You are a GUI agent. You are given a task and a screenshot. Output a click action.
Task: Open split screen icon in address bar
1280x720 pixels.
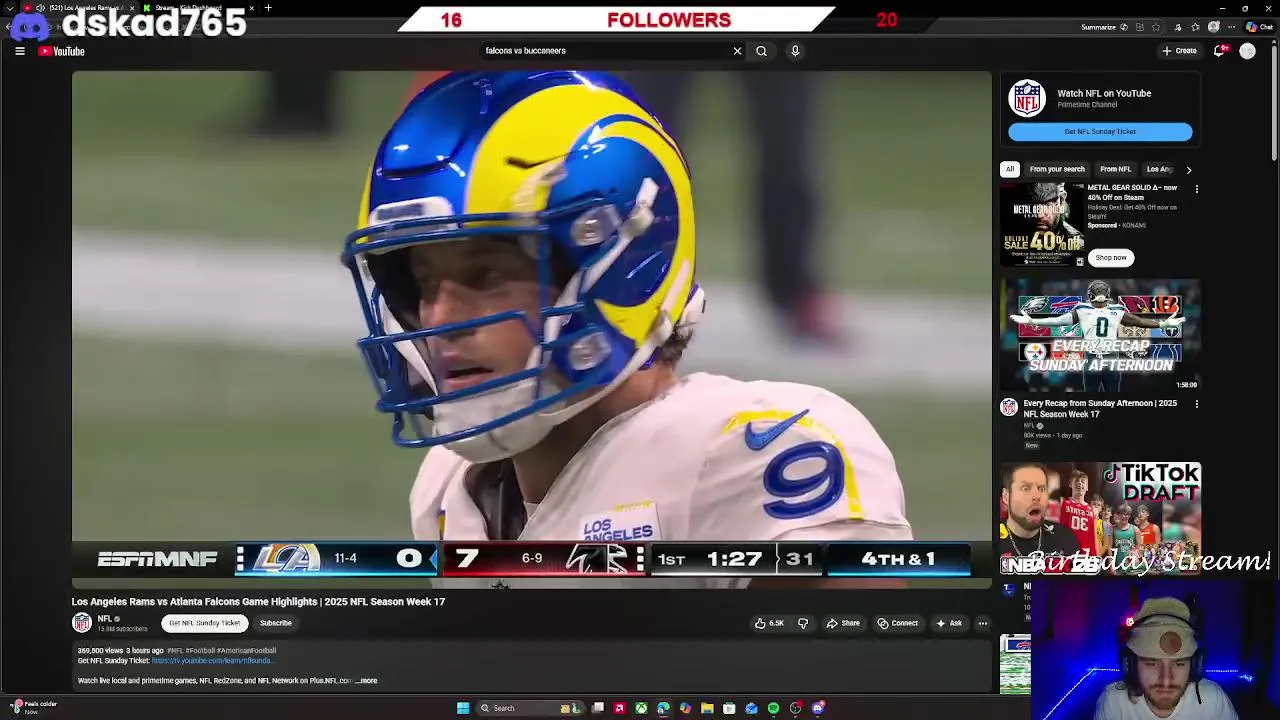(1140, 27)
